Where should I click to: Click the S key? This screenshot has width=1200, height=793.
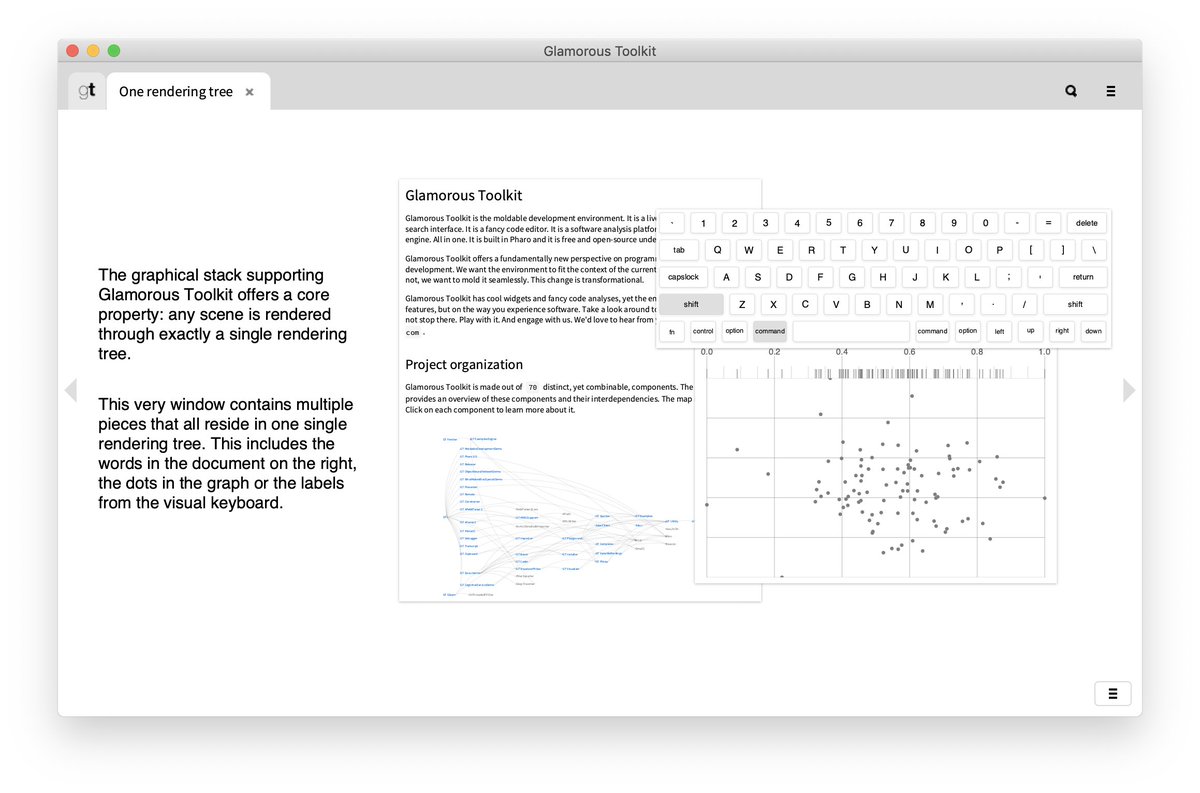pyautogui.click(x=758, y=277)
